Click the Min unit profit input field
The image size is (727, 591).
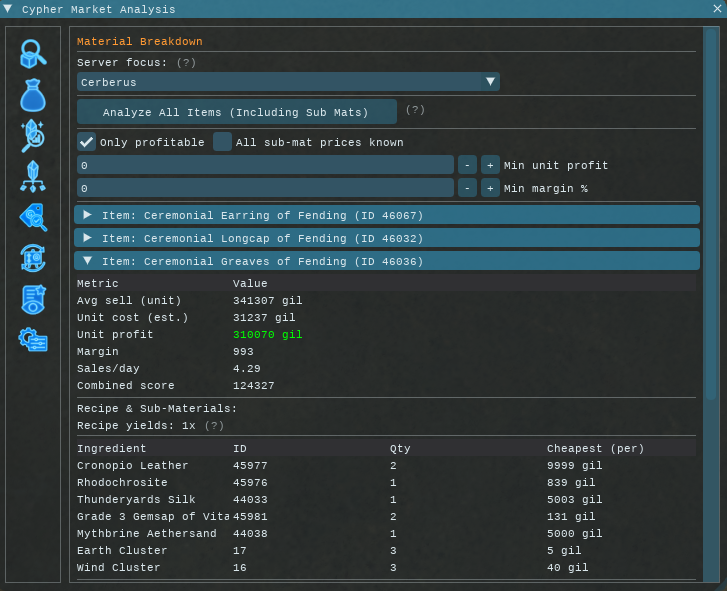265,165
